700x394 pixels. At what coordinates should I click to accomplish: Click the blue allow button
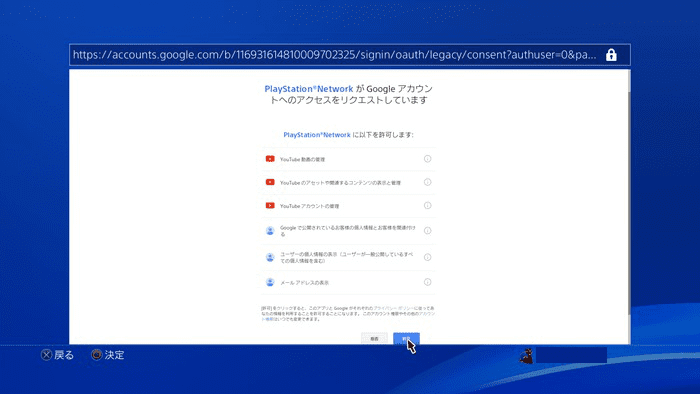406,338
